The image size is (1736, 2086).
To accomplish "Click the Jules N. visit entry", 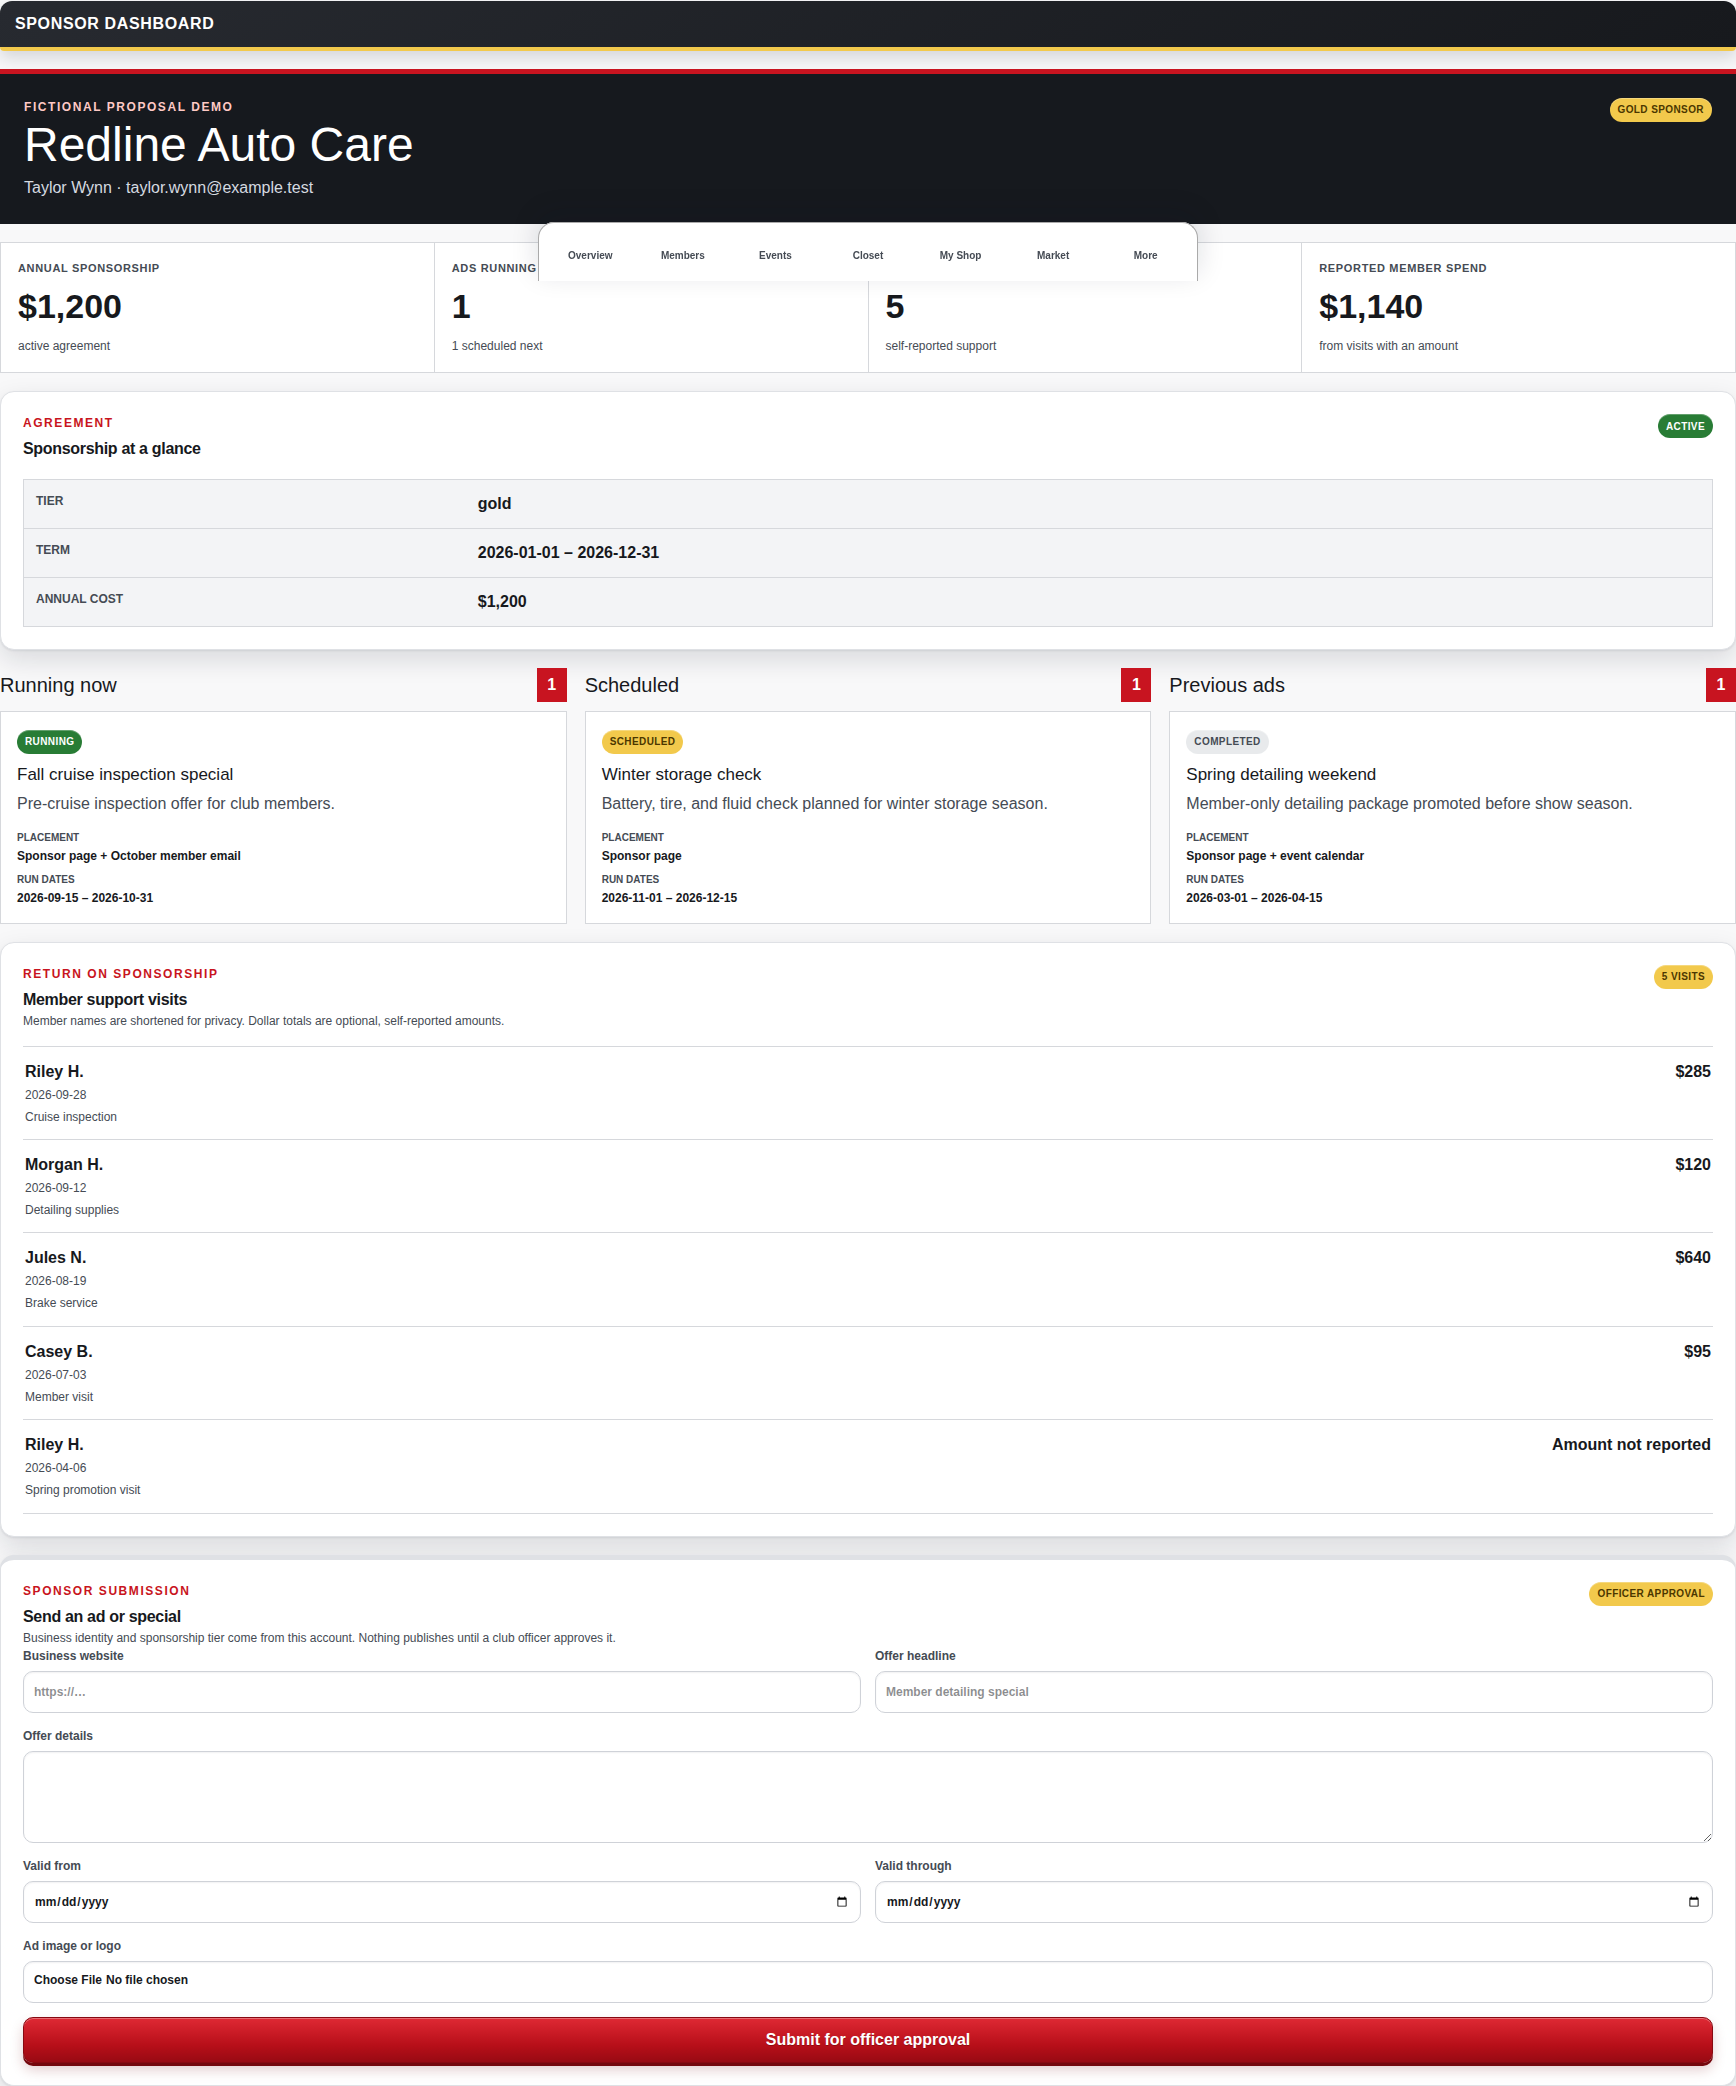I will click(868, 1280).
